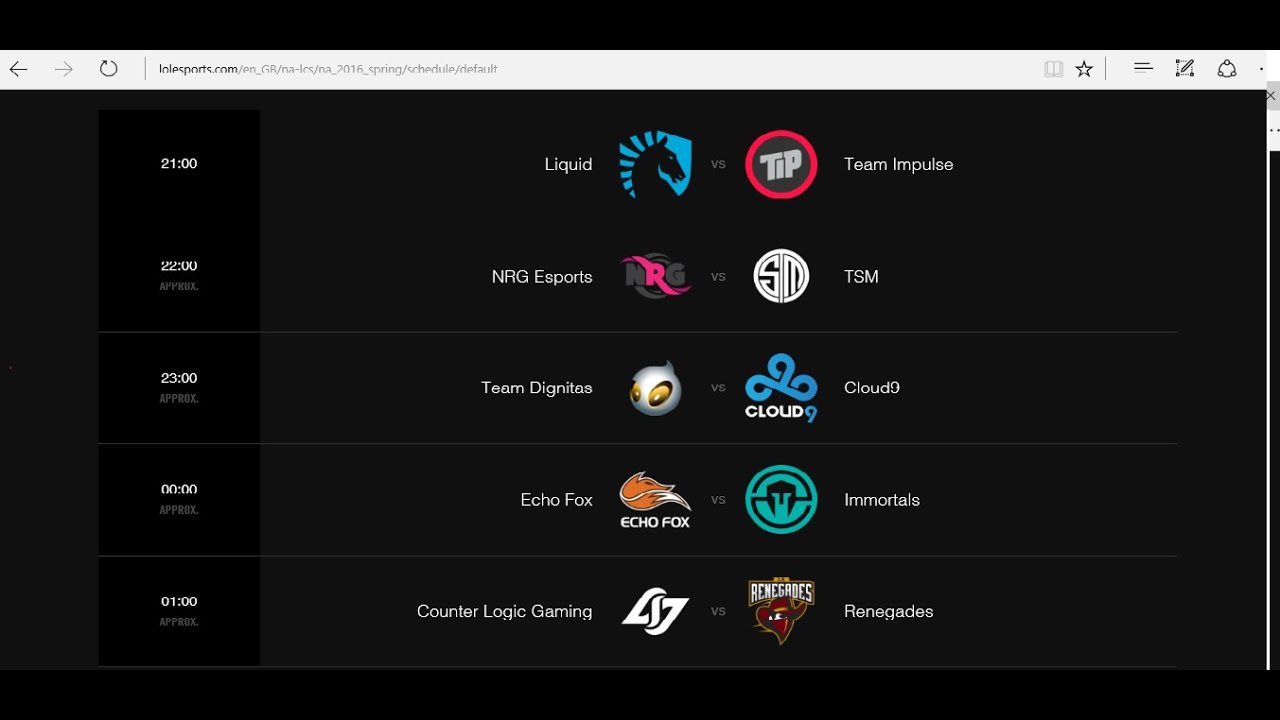Open the Team Dignitas name link
The width and height of the screenshot is (1280, 720).
coord(536,388)
